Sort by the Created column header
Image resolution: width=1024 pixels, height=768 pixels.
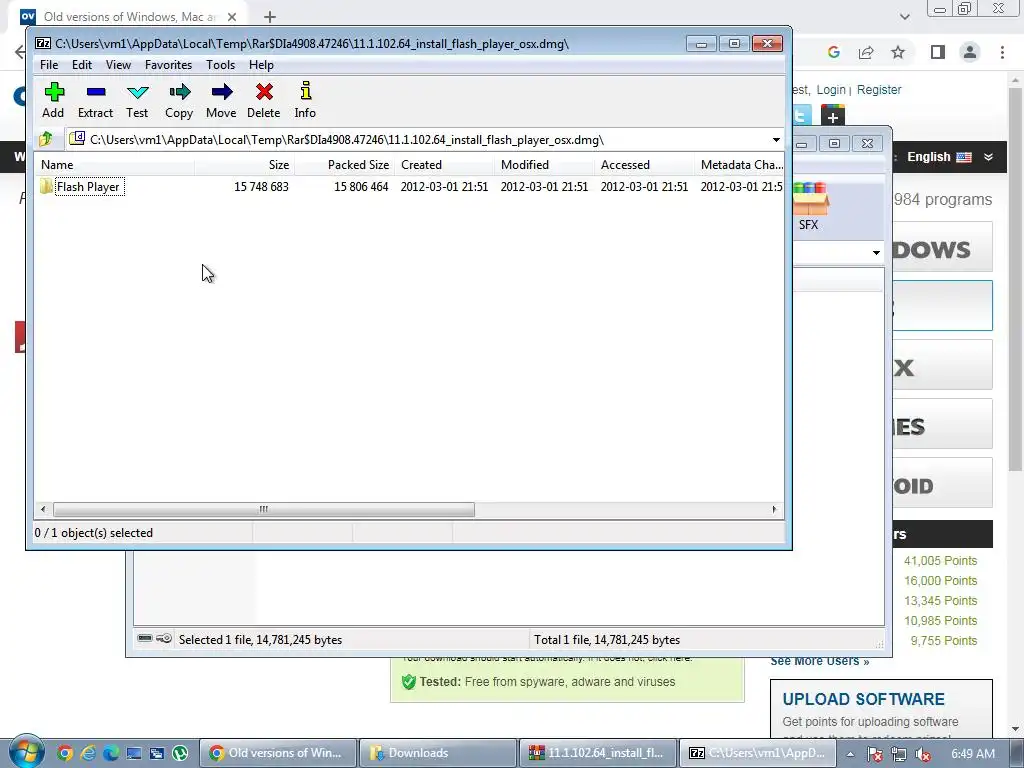pyautogui.click(x=444, y=165)
